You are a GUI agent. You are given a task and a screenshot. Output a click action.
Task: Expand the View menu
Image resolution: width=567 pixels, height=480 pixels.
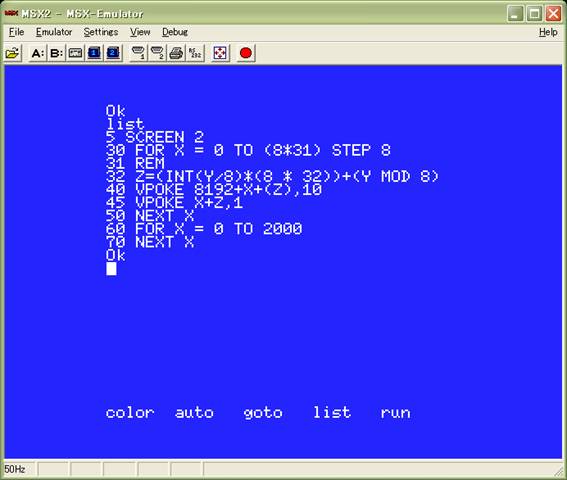coord(140,32)
